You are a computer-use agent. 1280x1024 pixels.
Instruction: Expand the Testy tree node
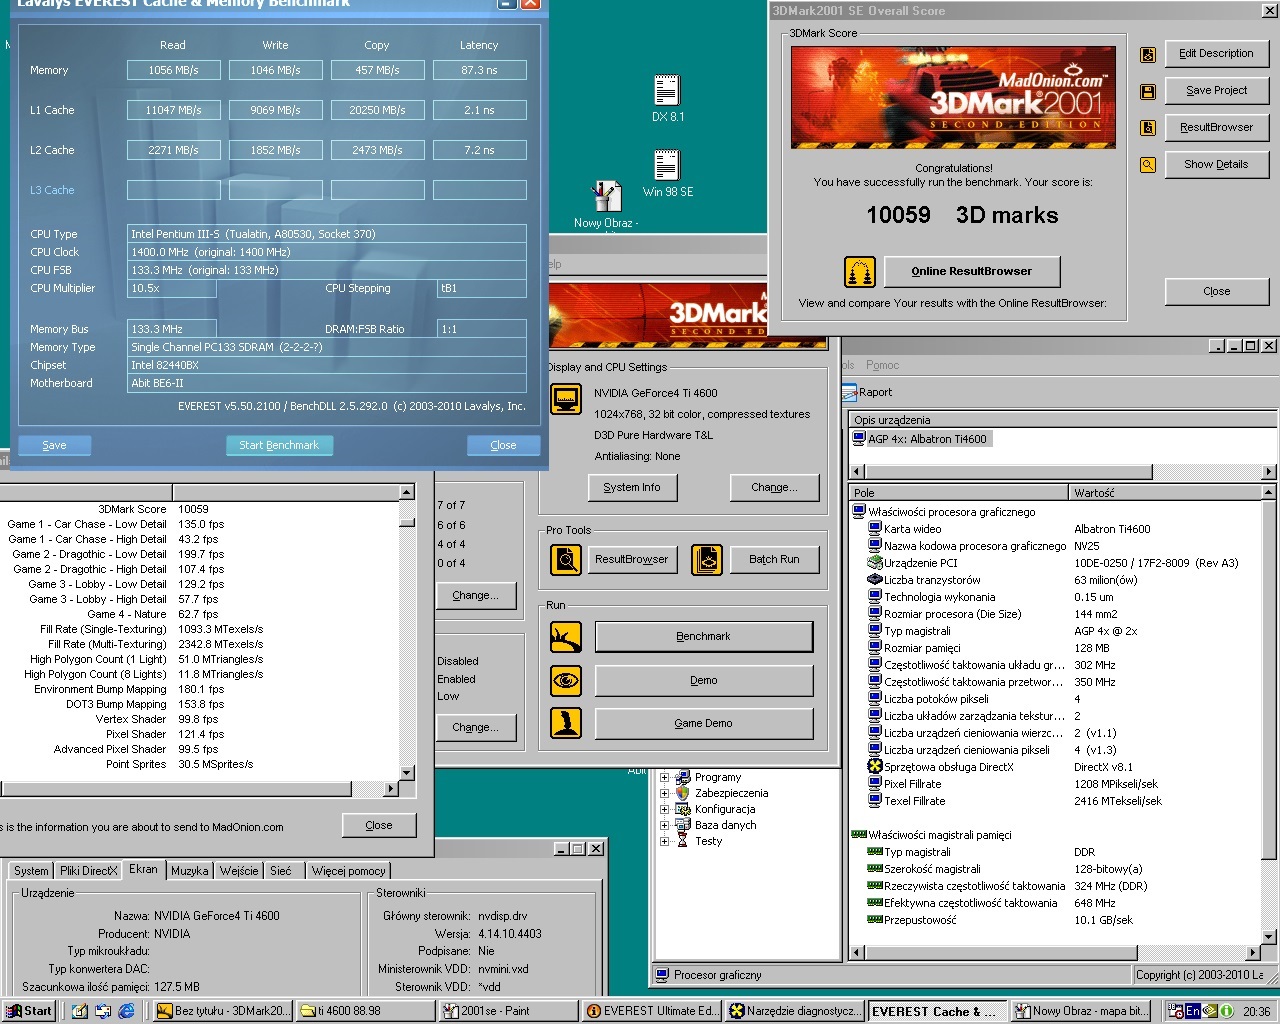click(x=664, y=841)
